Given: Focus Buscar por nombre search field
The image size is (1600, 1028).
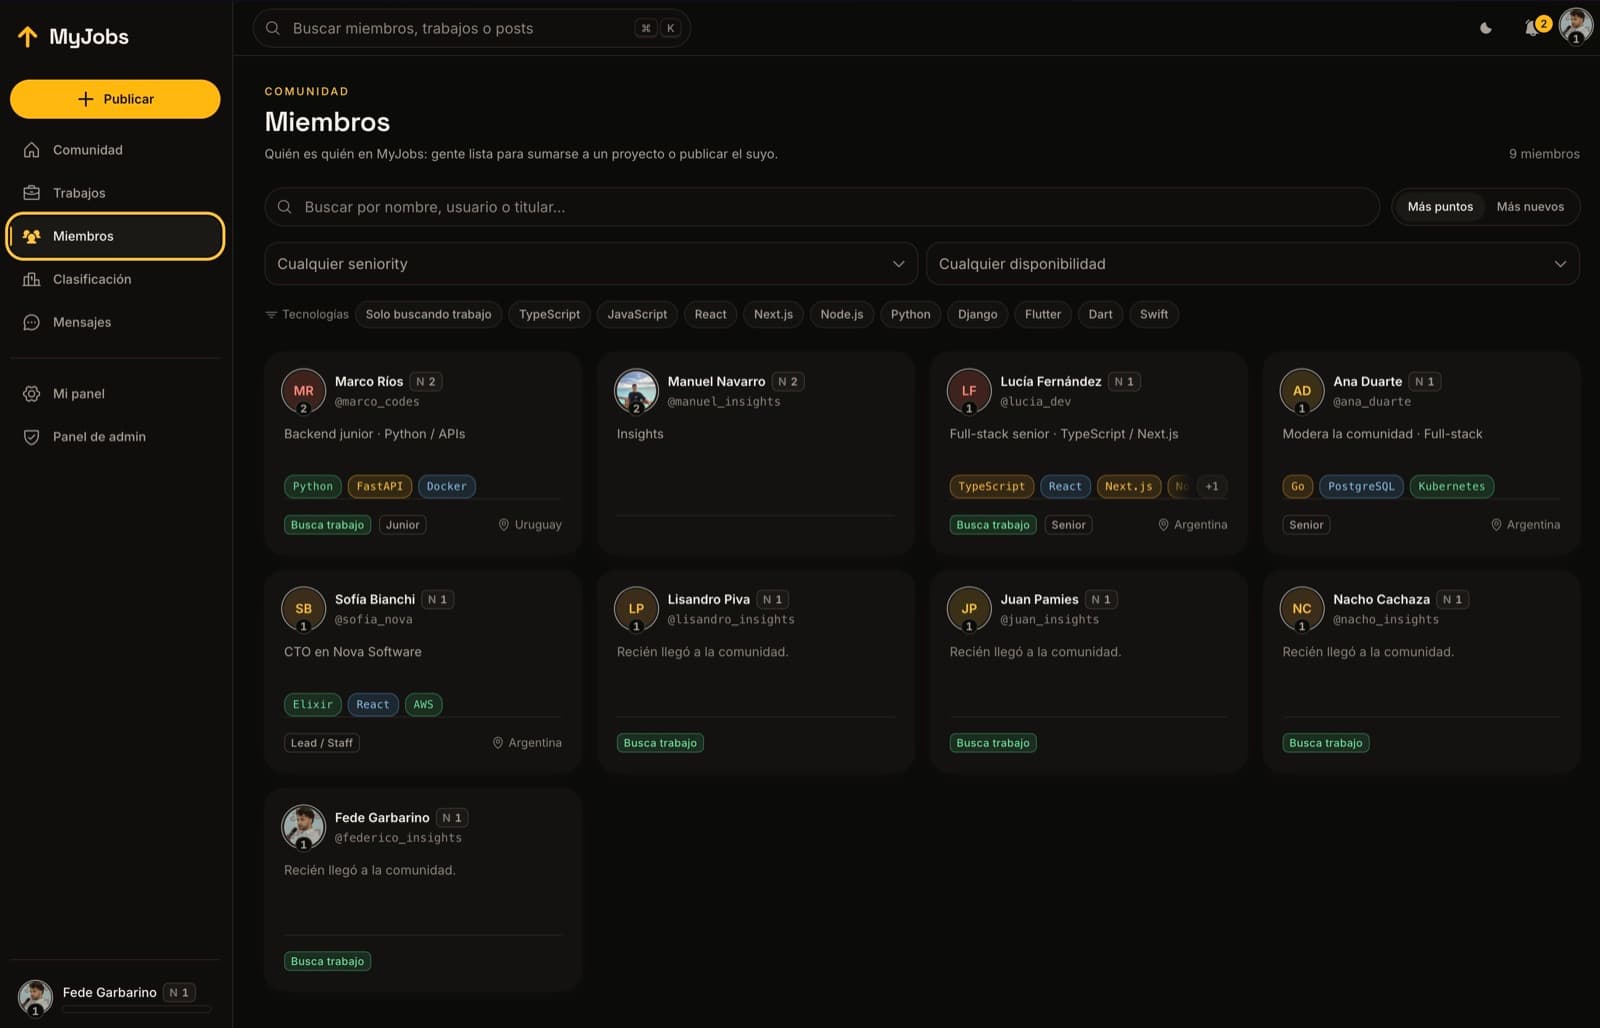Looking at the screenshot, I should pos(822,207).
